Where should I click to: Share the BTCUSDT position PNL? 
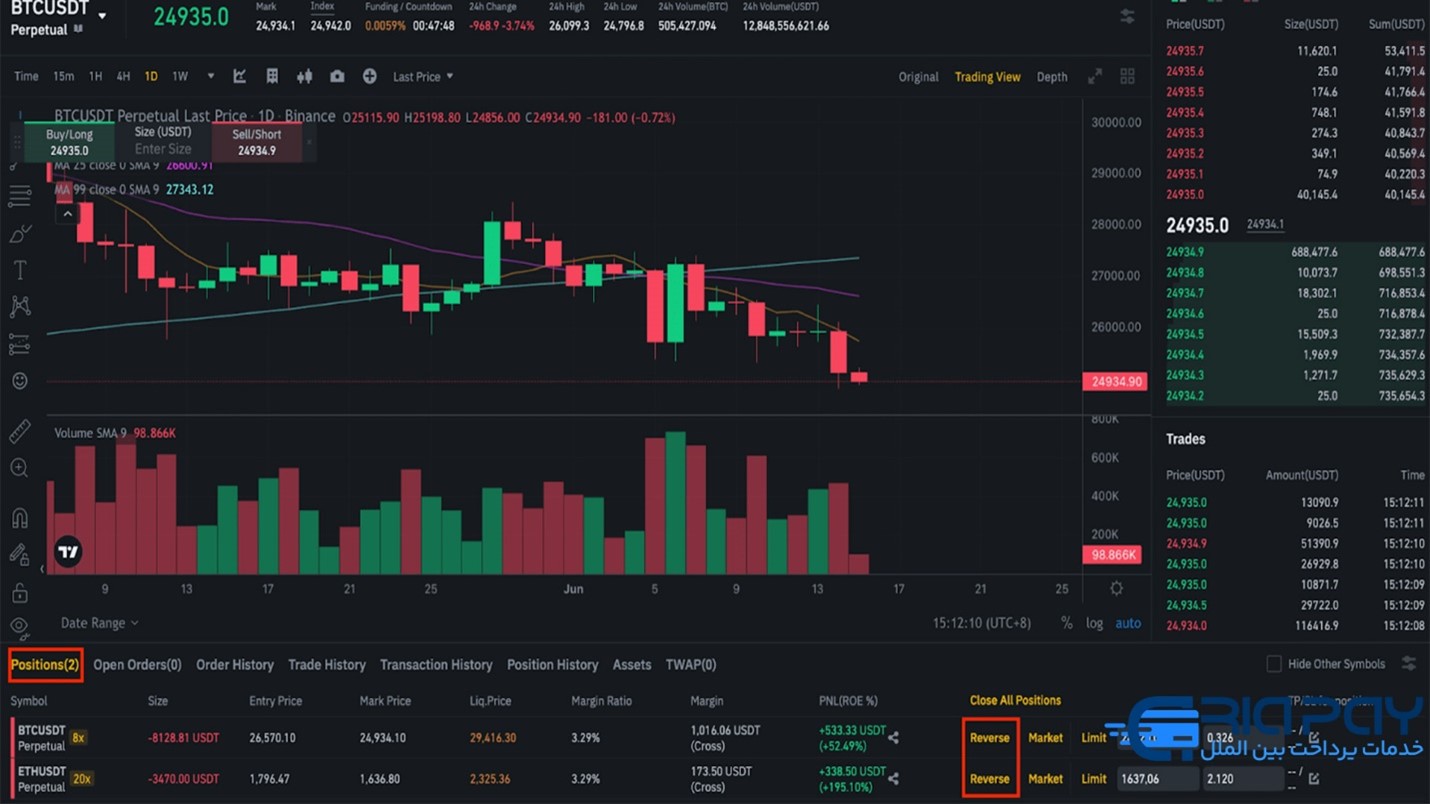(893, 738)
